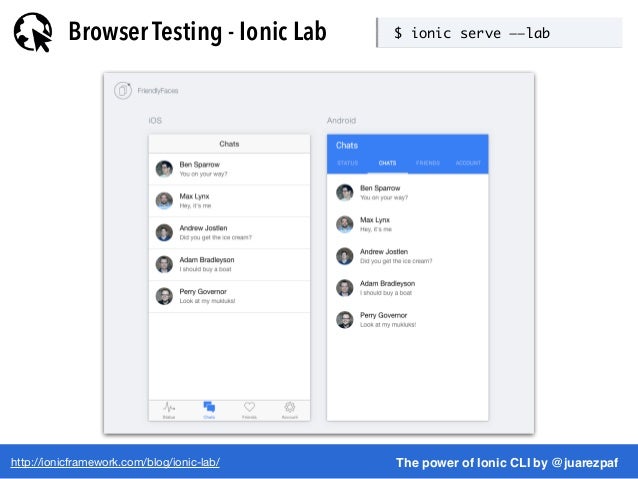Click the globe cursor icon in slide title
The width and height of the screenshot is (638, 479).
[x=33, y=32]
